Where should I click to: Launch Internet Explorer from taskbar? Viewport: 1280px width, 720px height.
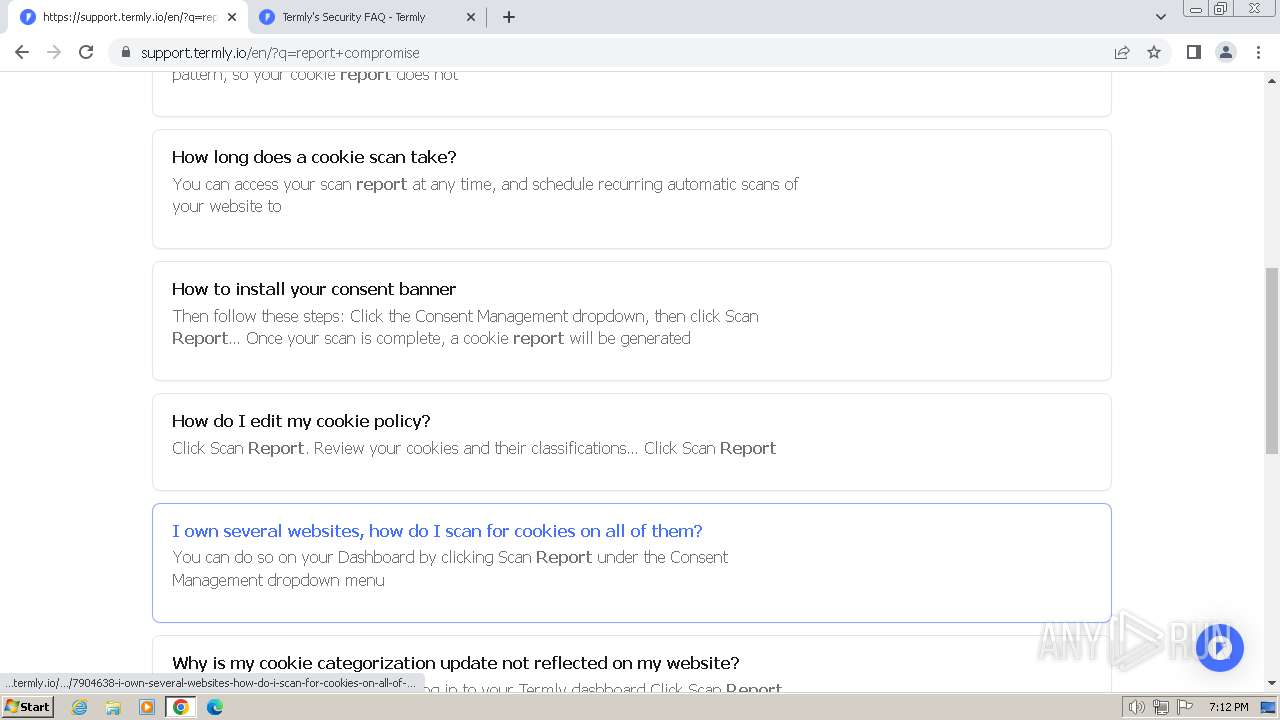point(80,707)
